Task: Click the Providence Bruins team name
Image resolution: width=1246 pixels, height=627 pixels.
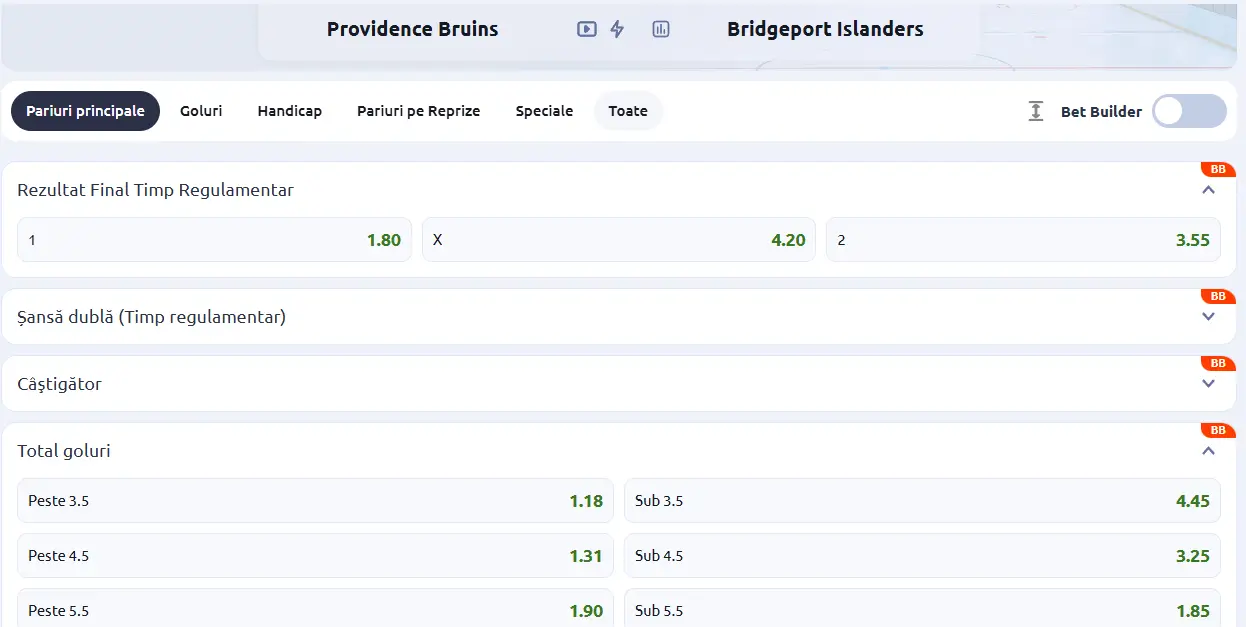Action: pyautogui.click(x=412, y=29)
